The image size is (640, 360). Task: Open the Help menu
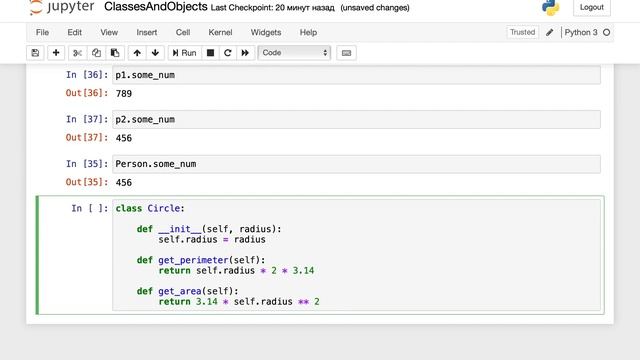pyautogui.click(x=308, y=32)
